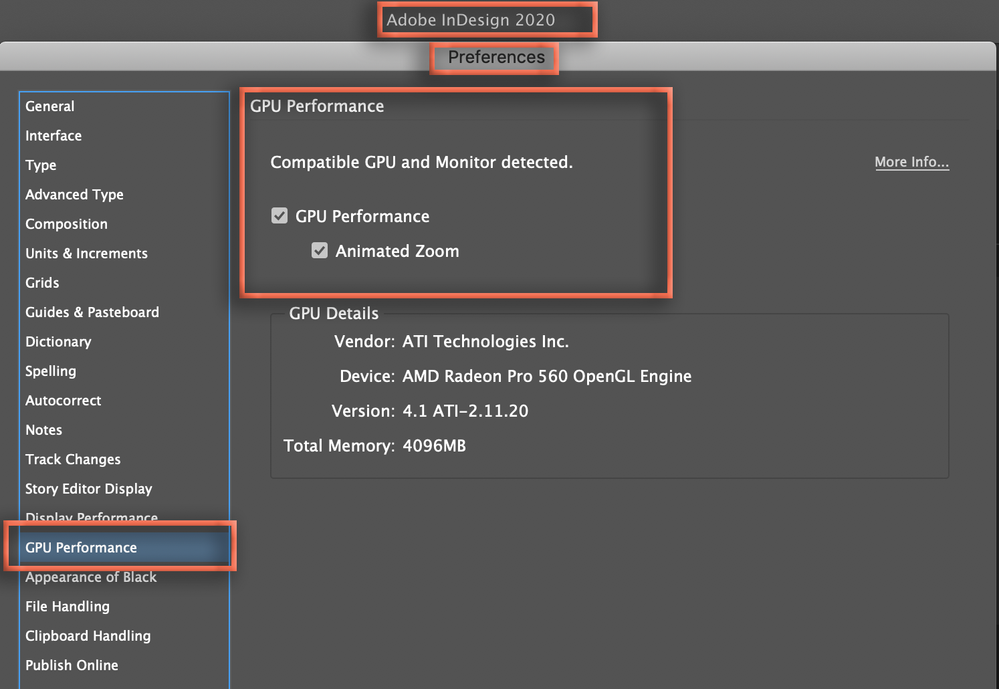Click the highlighted GPU Performance sidebar item
The image size is (999, 689).
point(82,548)
